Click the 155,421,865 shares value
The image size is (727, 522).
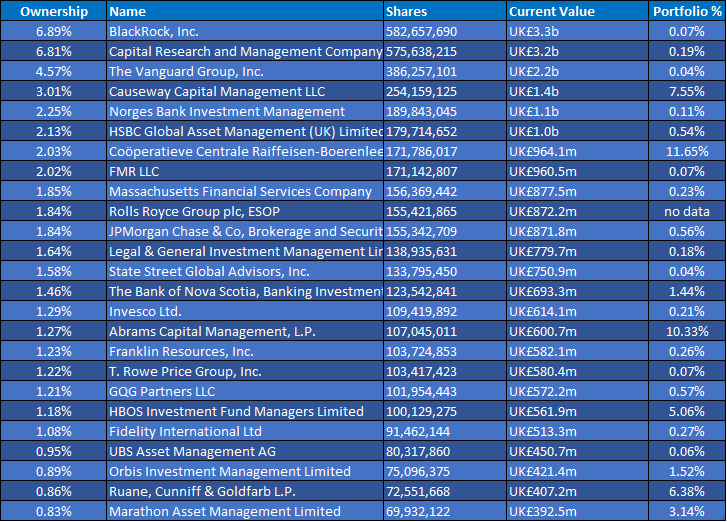click(x=421, y=211)
